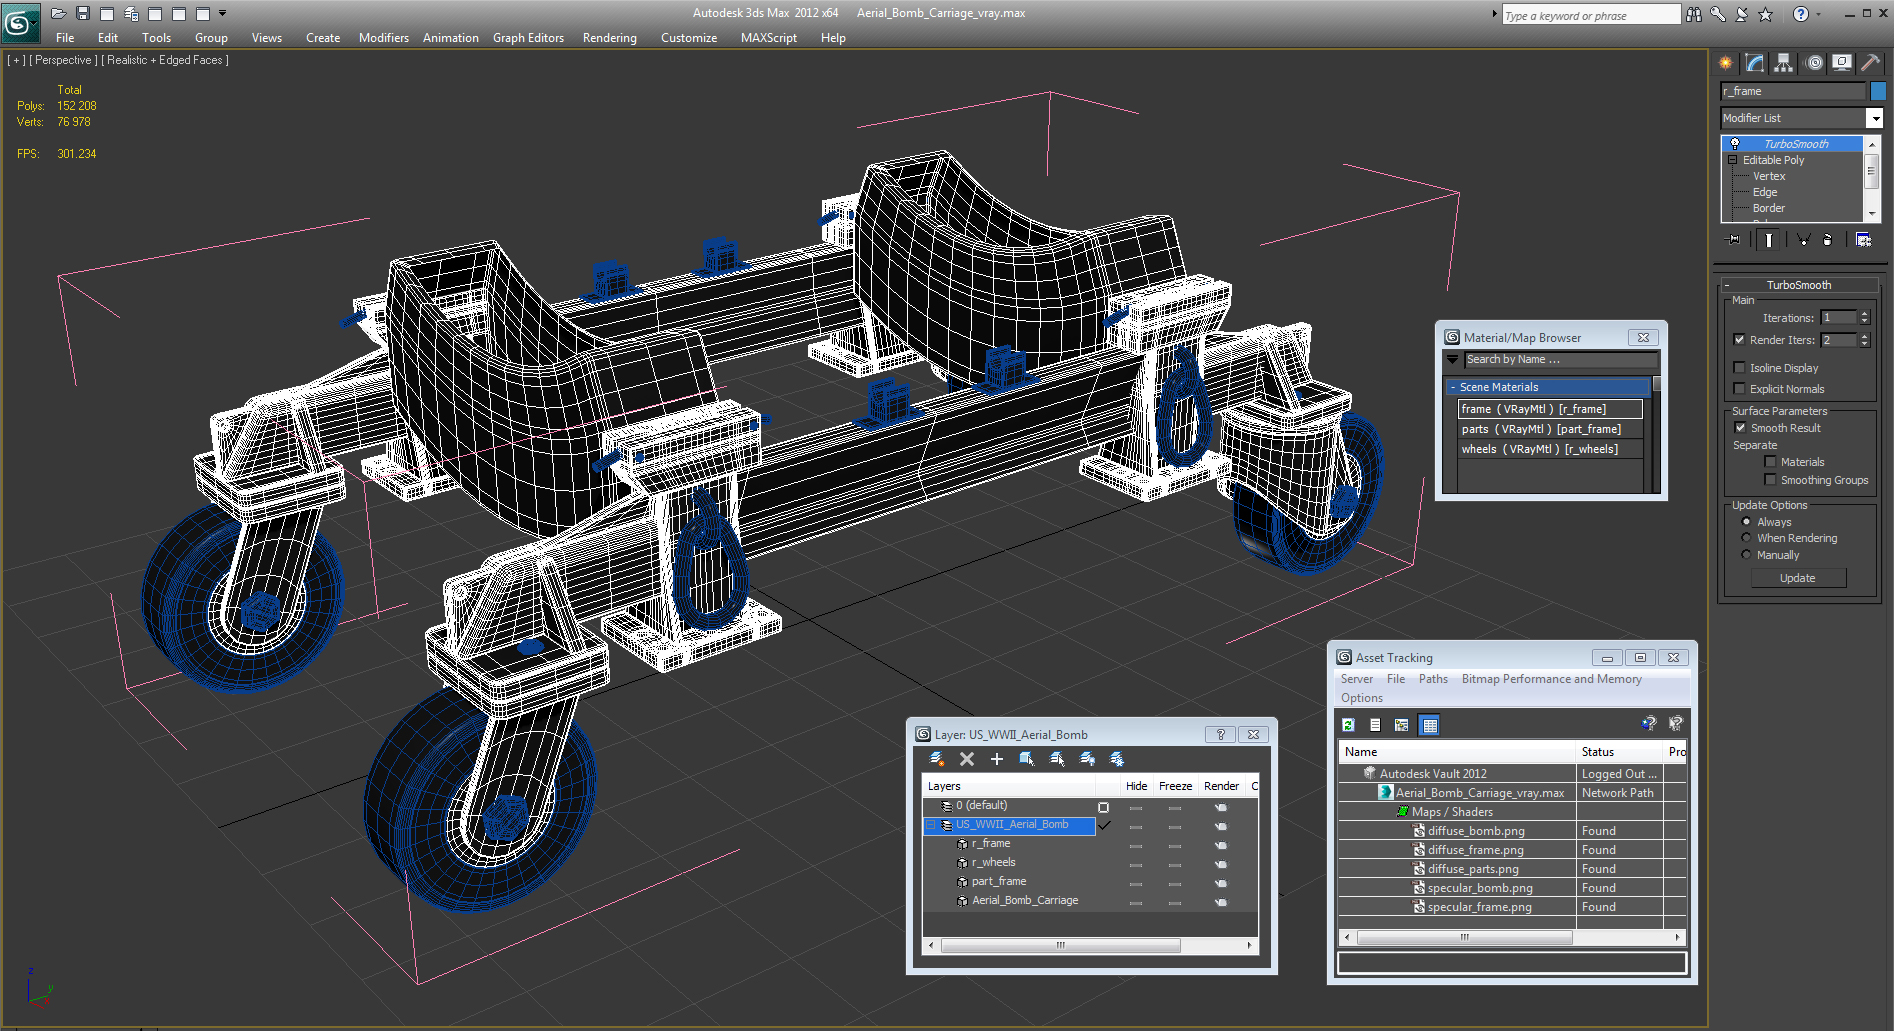
Task: Click the Pin Stack icon
Action: 1734,240
